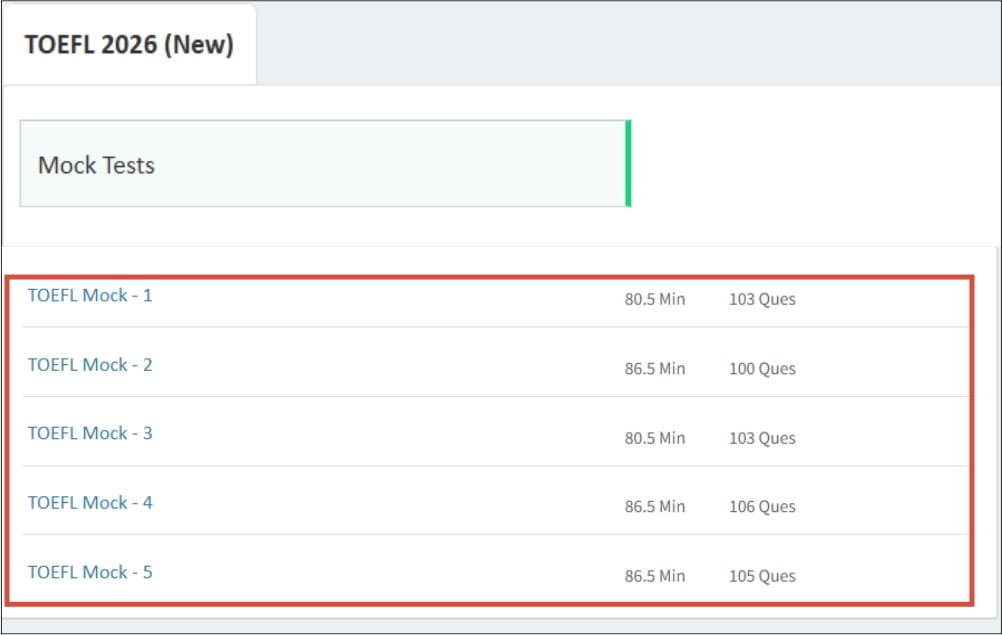
Task: Open the TOEFL Mock - 2 link
Action: click(90, 365)
